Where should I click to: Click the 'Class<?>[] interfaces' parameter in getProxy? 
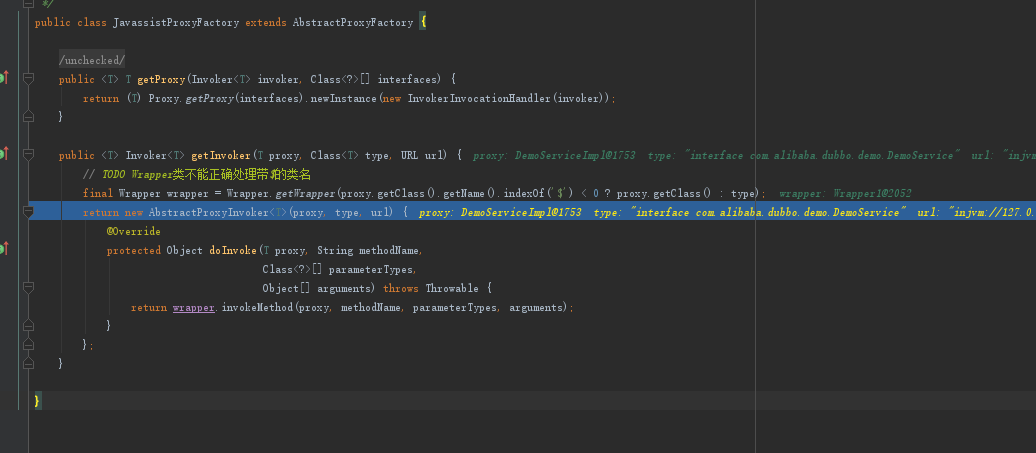375,79
